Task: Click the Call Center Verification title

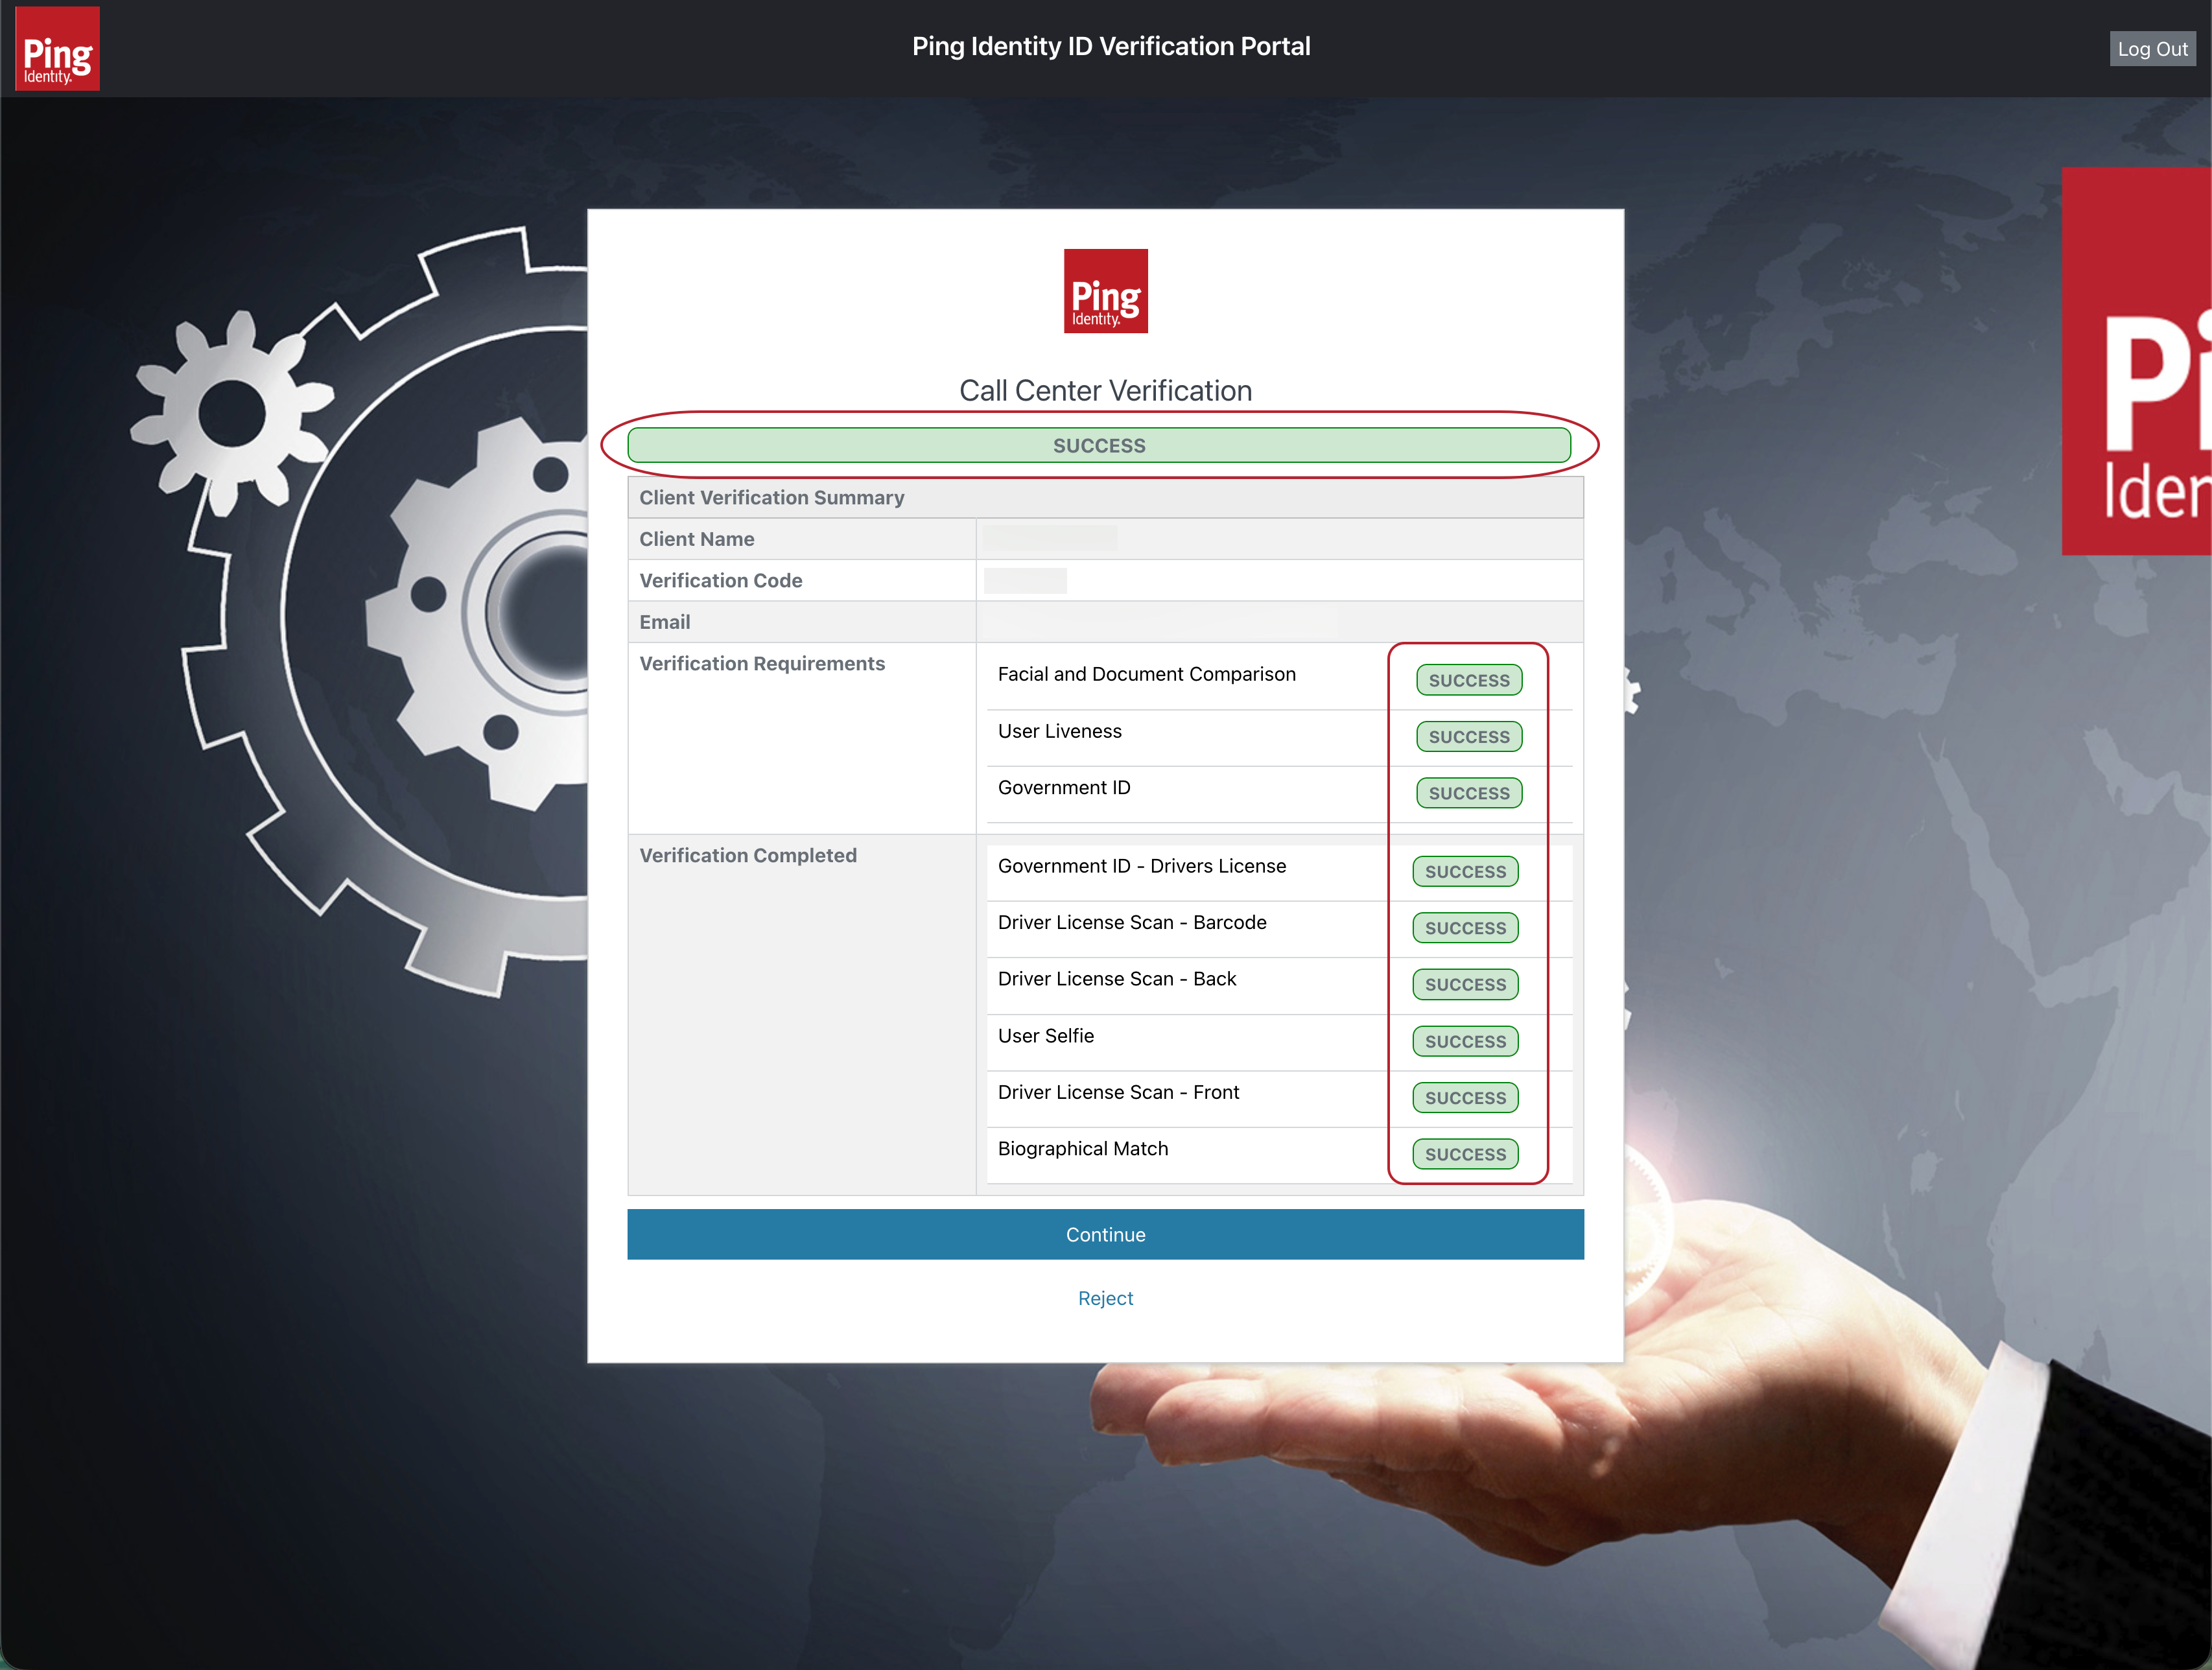Action: tap(1105, 390)
